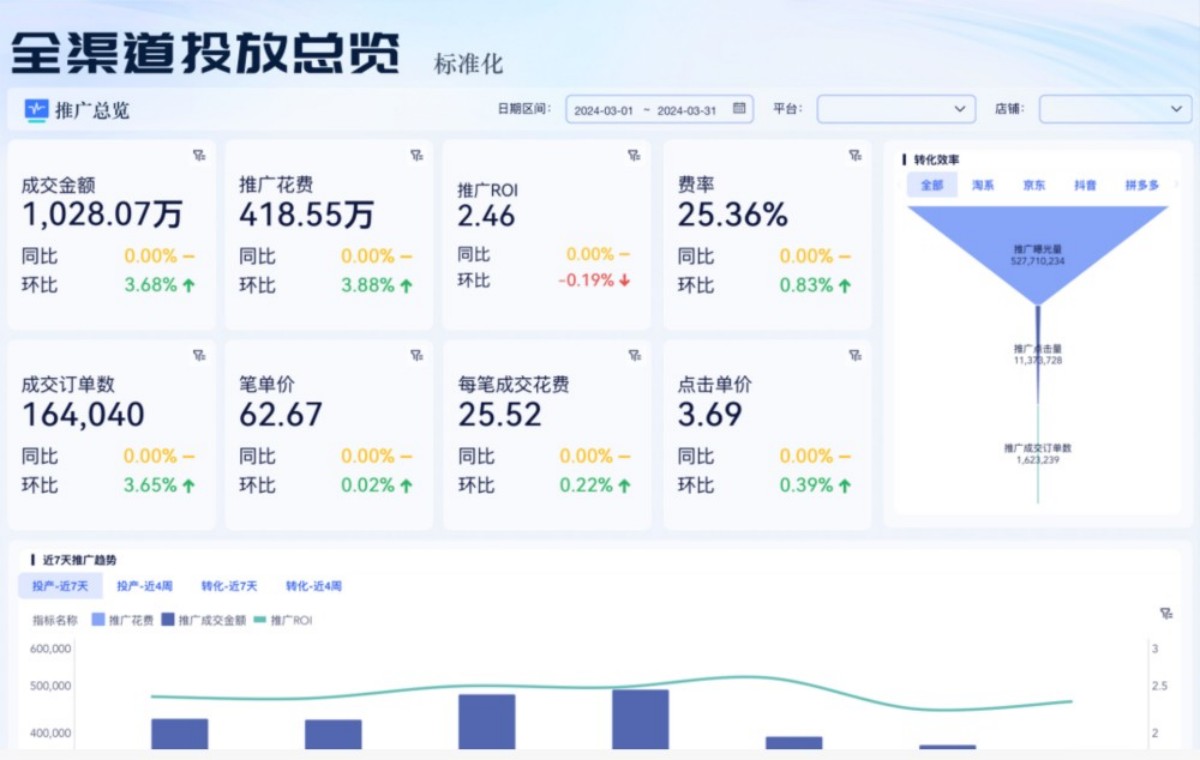Click the tallest bar in the trend chart
The width and height of the screenshot is (1200, 760).
click(640, 720)
